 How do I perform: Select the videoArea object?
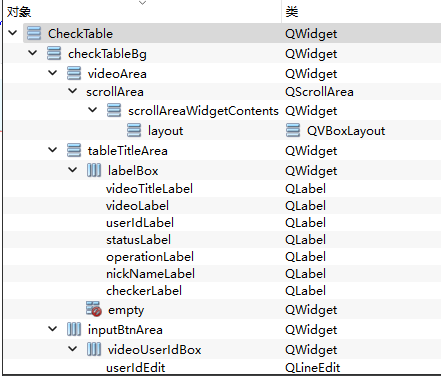coord(117,74)
